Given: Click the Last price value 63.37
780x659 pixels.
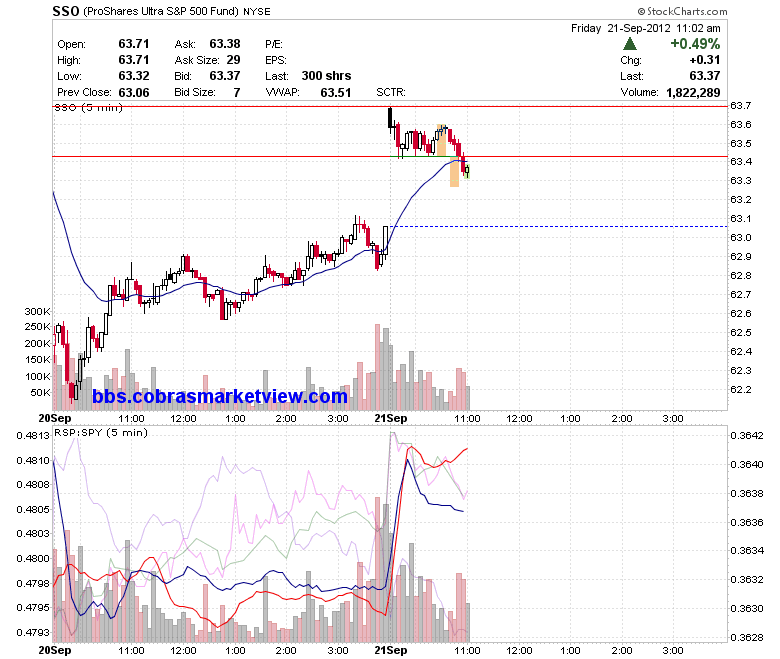Looking at the screenshot, I should pos(705,76).
